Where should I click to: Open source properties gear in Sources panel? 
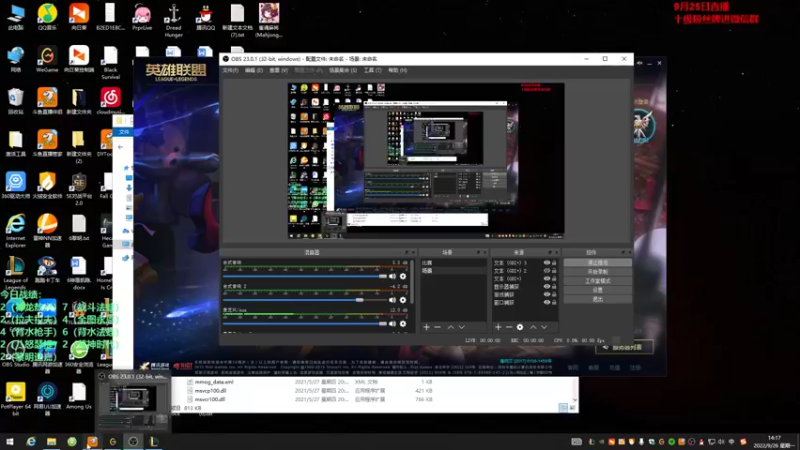(x=520, y=327)
